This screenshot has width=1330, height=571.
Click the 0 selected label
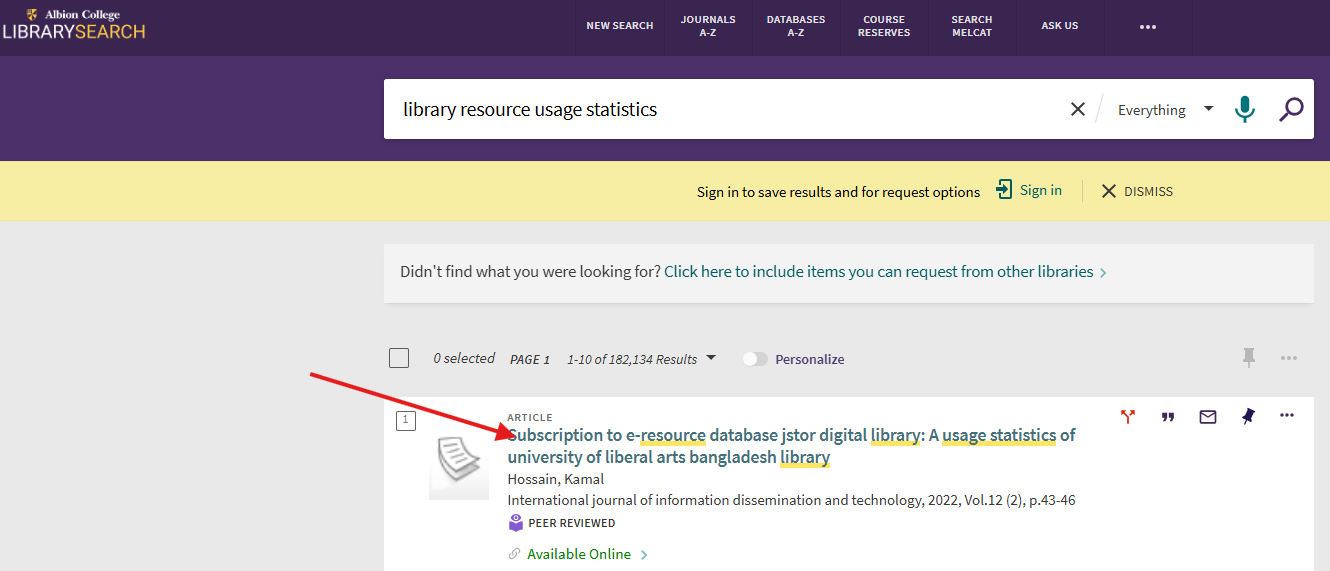tap(464, 358)
